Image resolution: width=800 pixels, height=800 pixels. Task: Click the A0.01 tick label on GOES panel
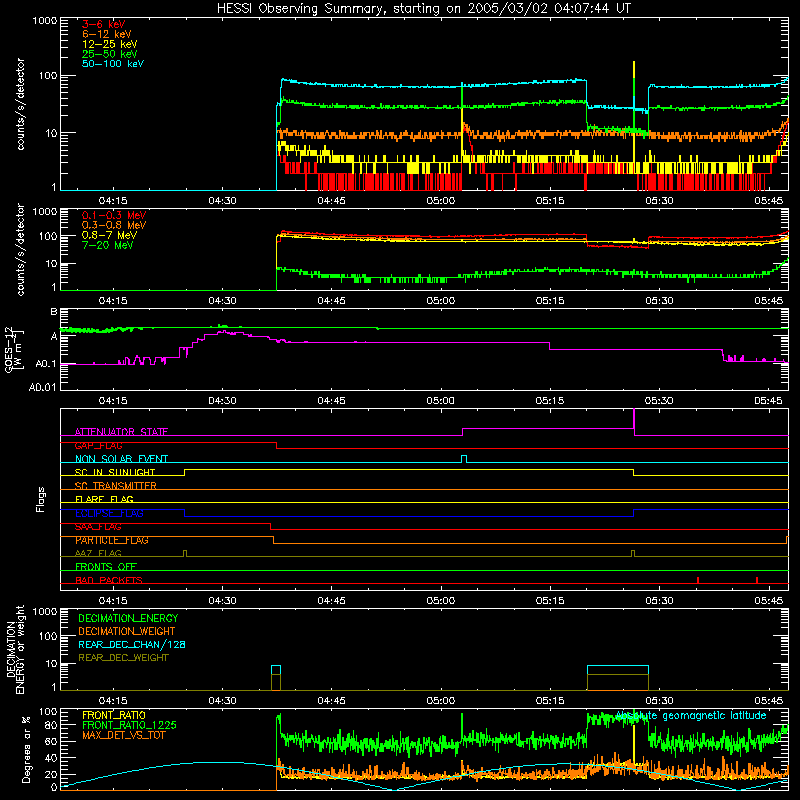point(42,387)
